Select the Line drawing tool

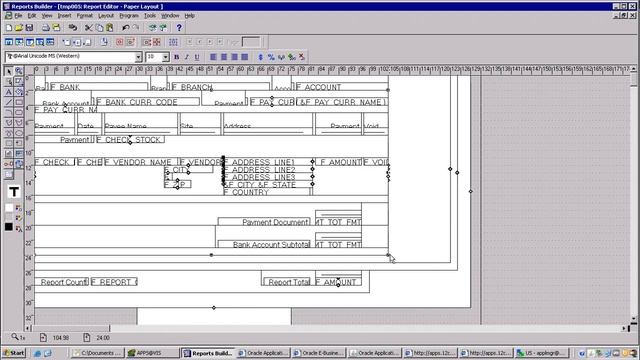tap(9, 102)
